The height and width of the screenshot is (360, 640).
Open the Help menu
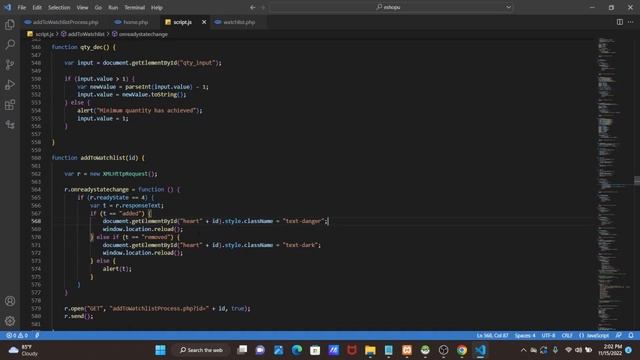[x=157, y=7]
